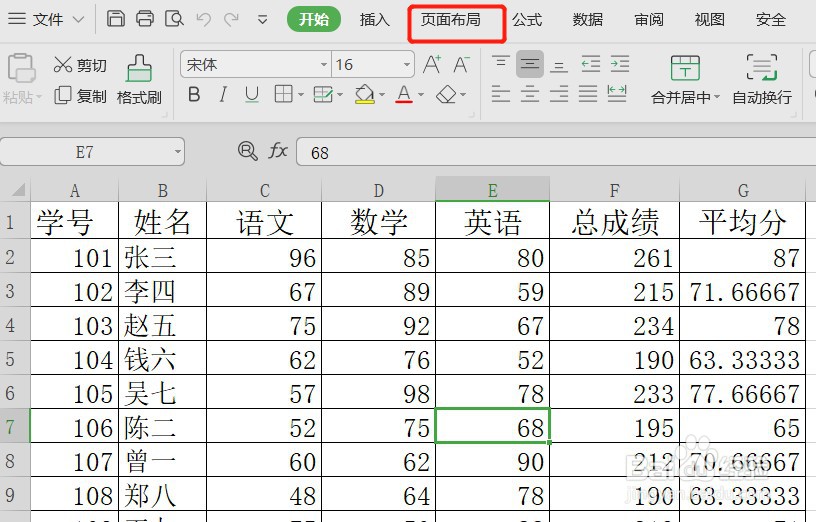Align text to top icon

click(501, 64)
